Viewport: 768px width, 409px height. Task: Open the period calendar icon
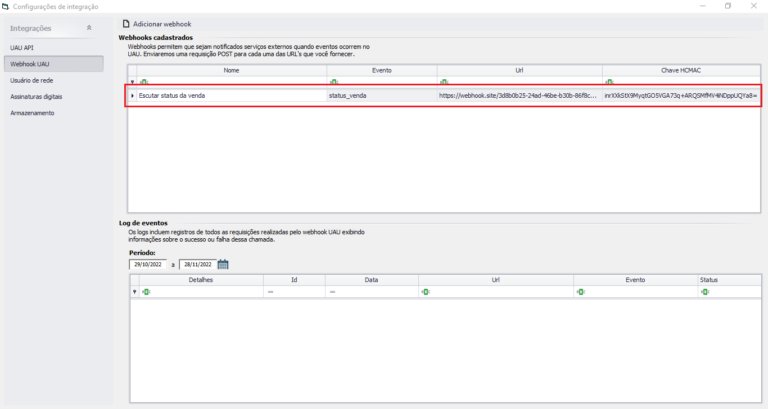(223, 264)
